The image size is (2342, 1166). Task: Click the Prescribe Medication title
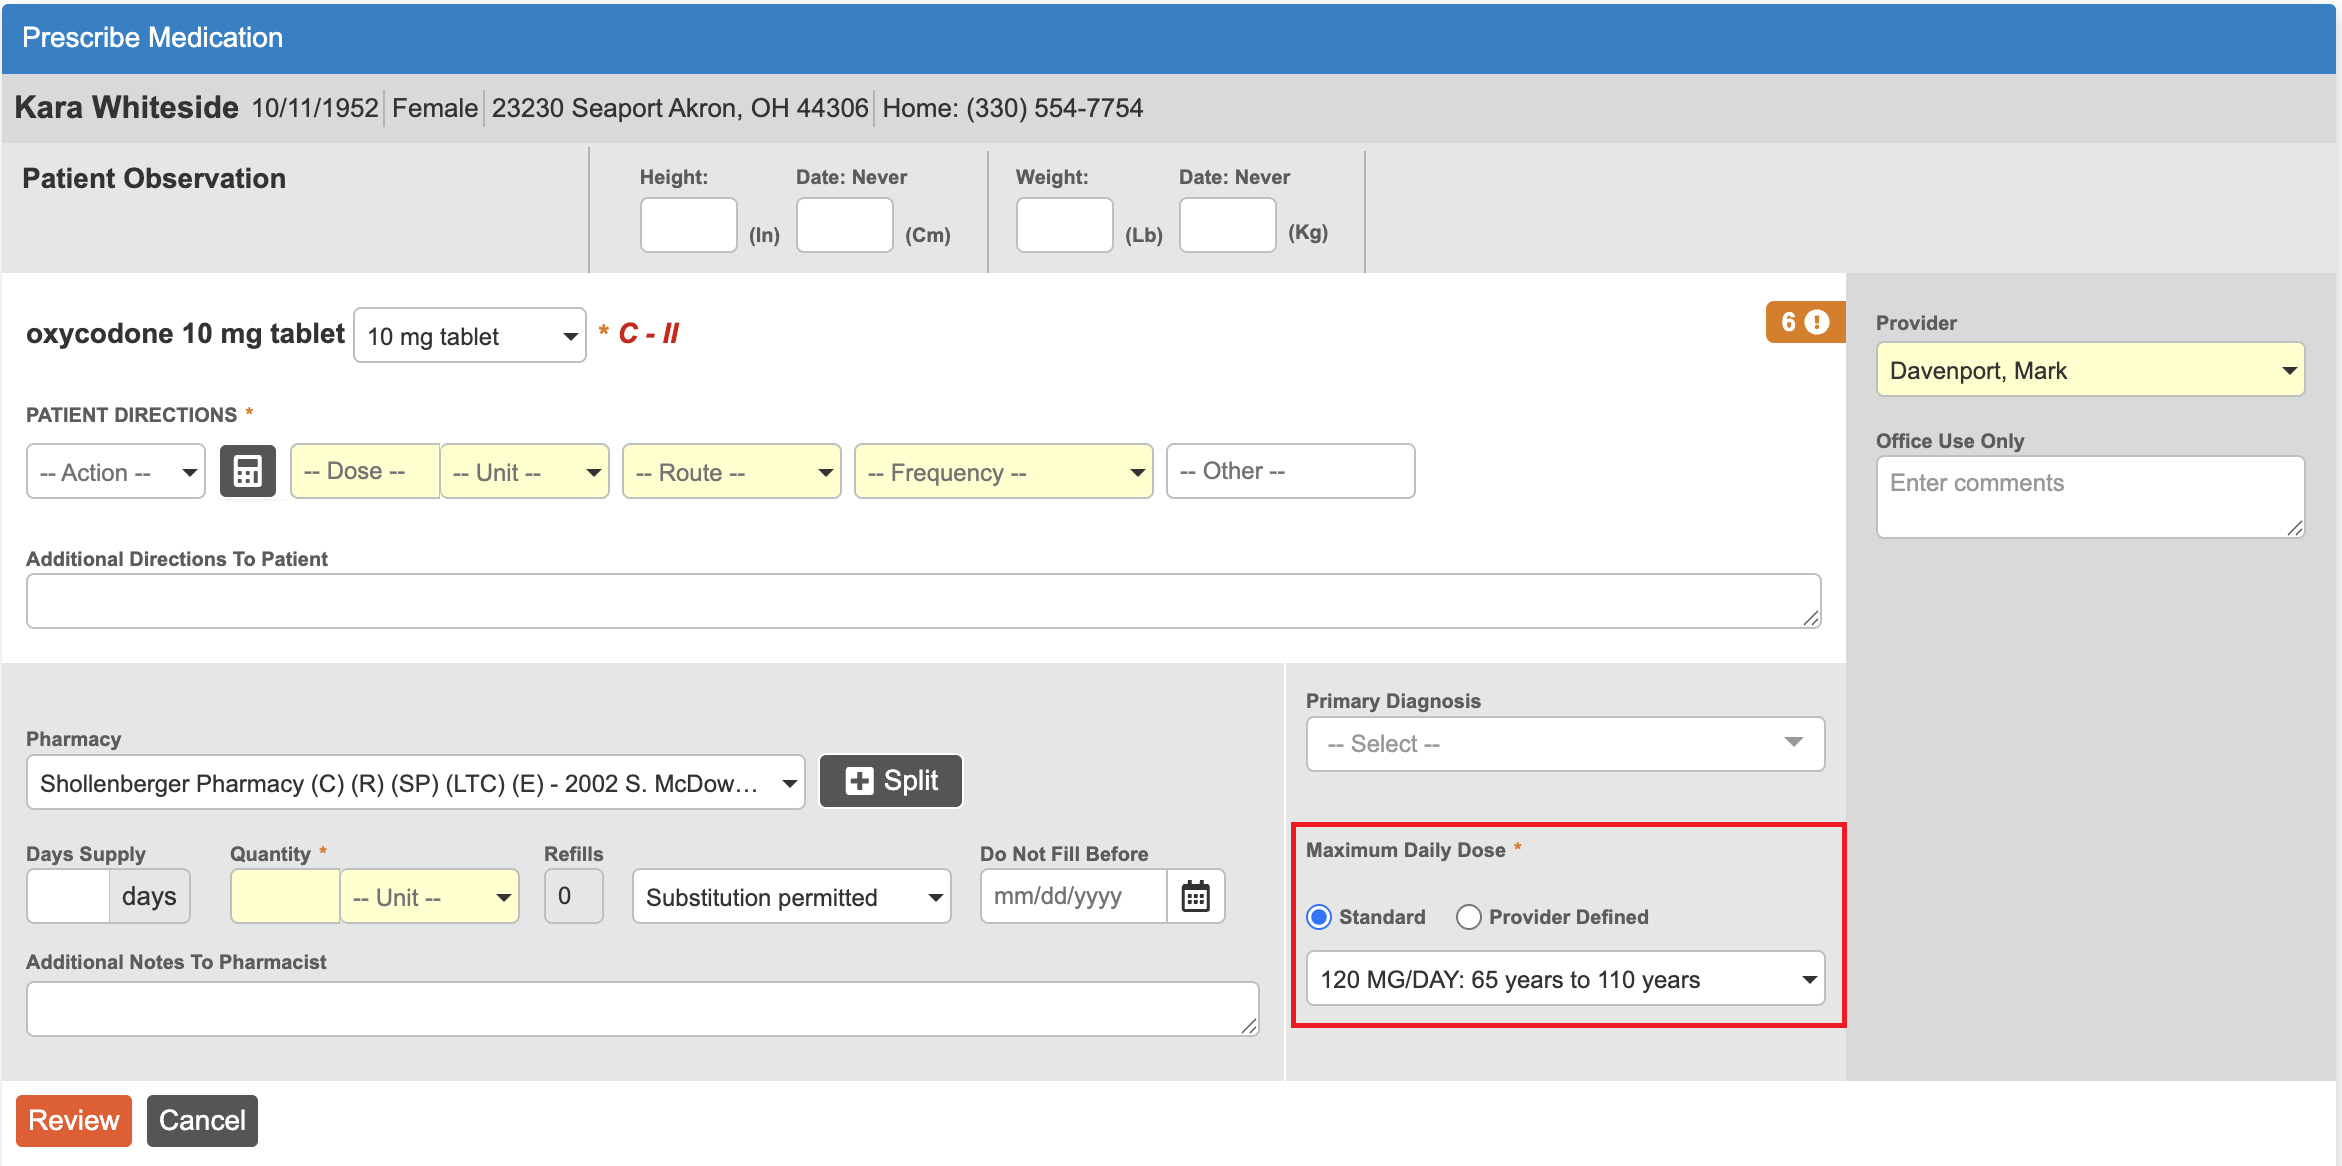[x=153, y=37]
